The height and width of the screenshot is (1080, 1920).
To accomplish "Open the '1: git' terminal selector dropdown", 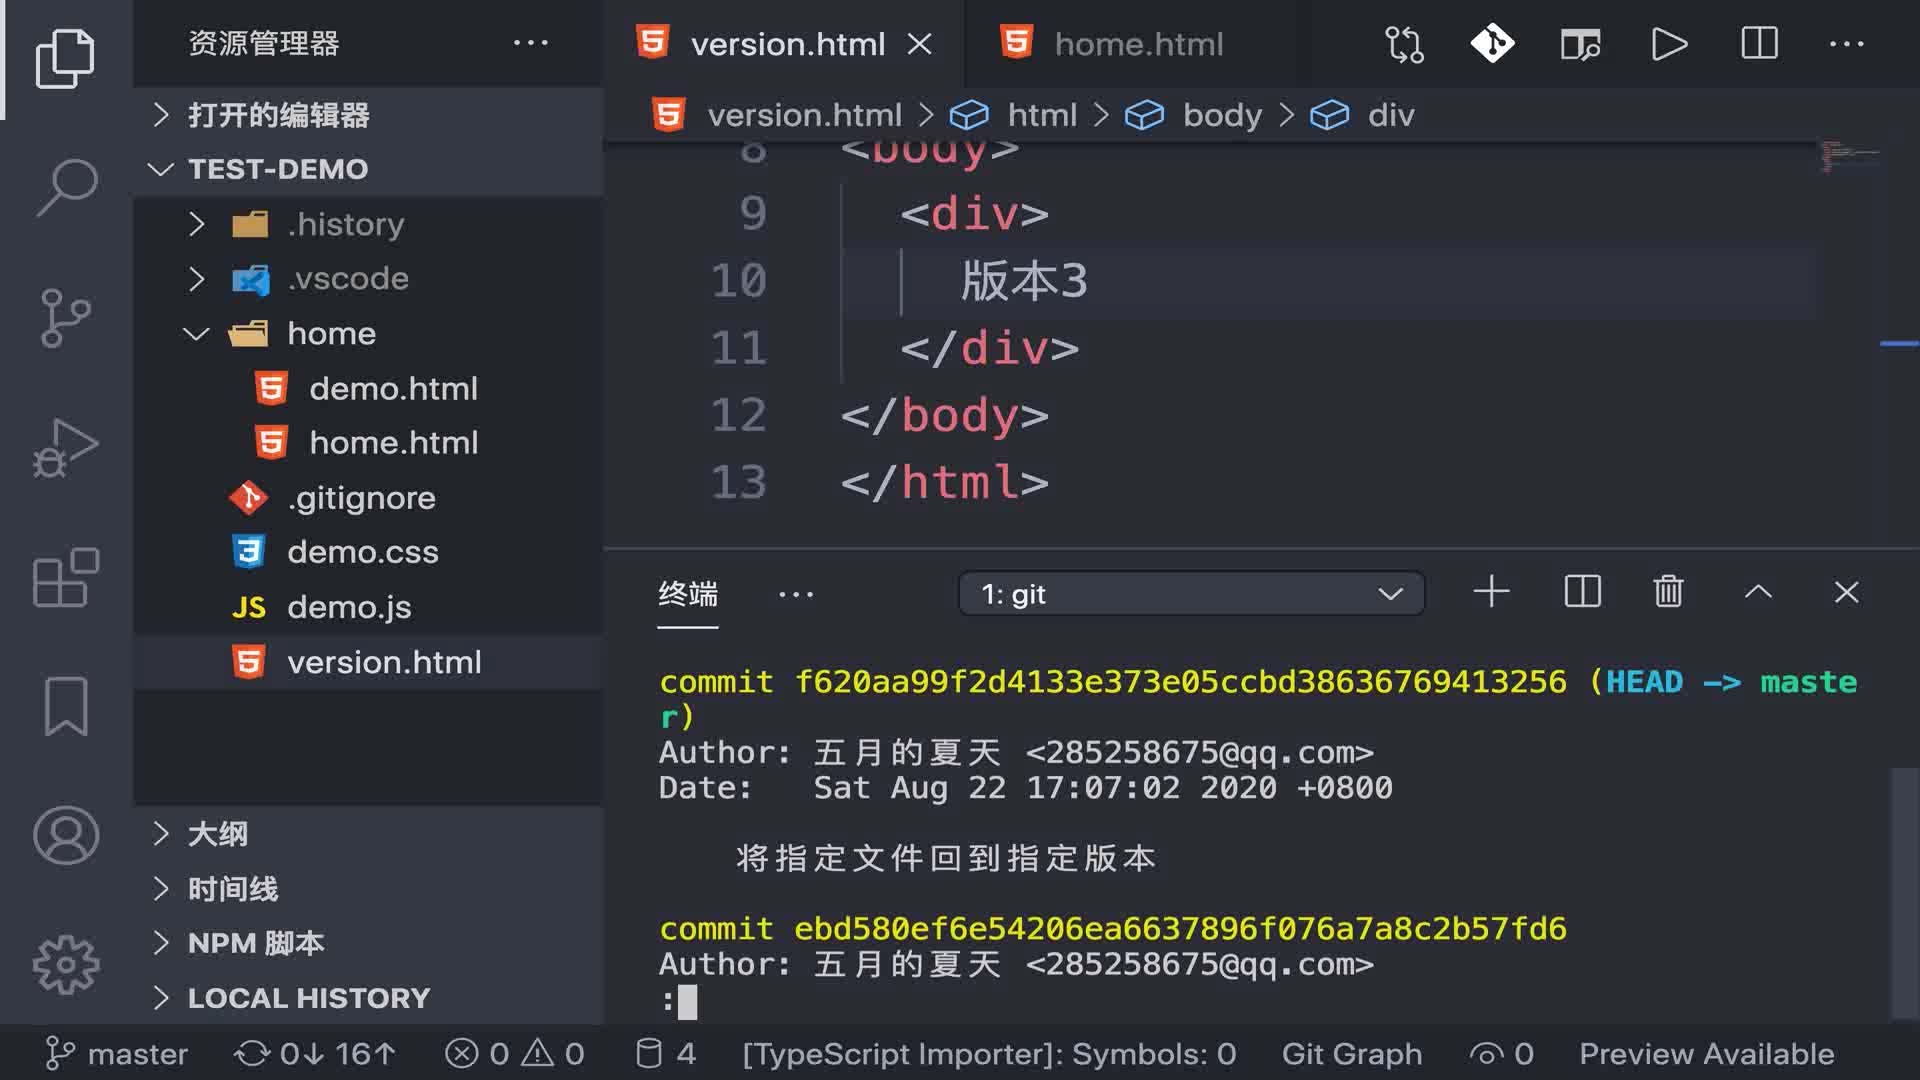I will coord(1190,594).
